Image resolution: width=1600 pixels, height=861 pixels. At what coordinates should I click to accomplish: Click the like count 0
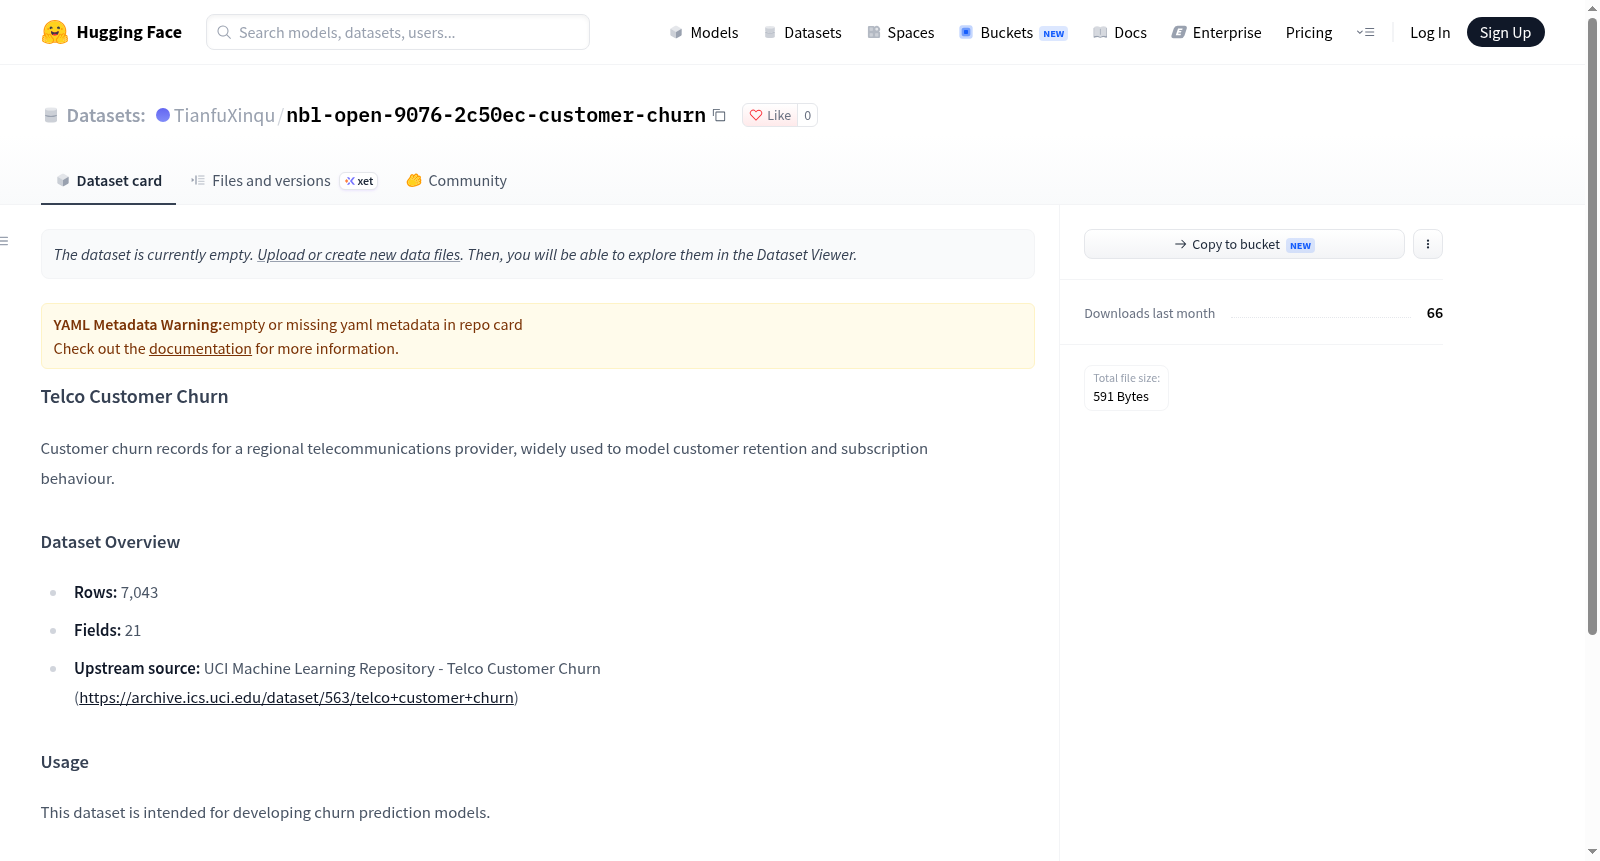tap(808, 115)
